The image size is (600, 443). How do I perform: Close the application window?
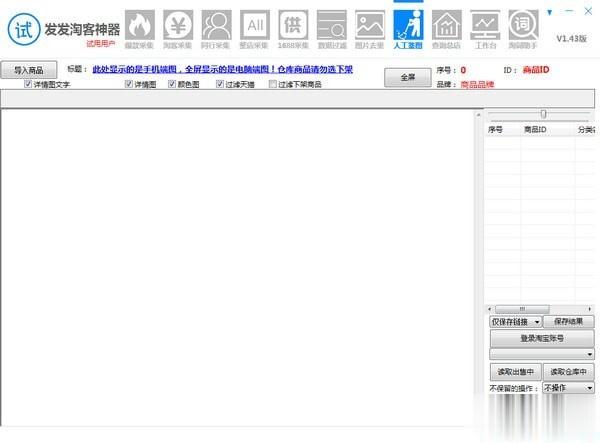point(588,11)
